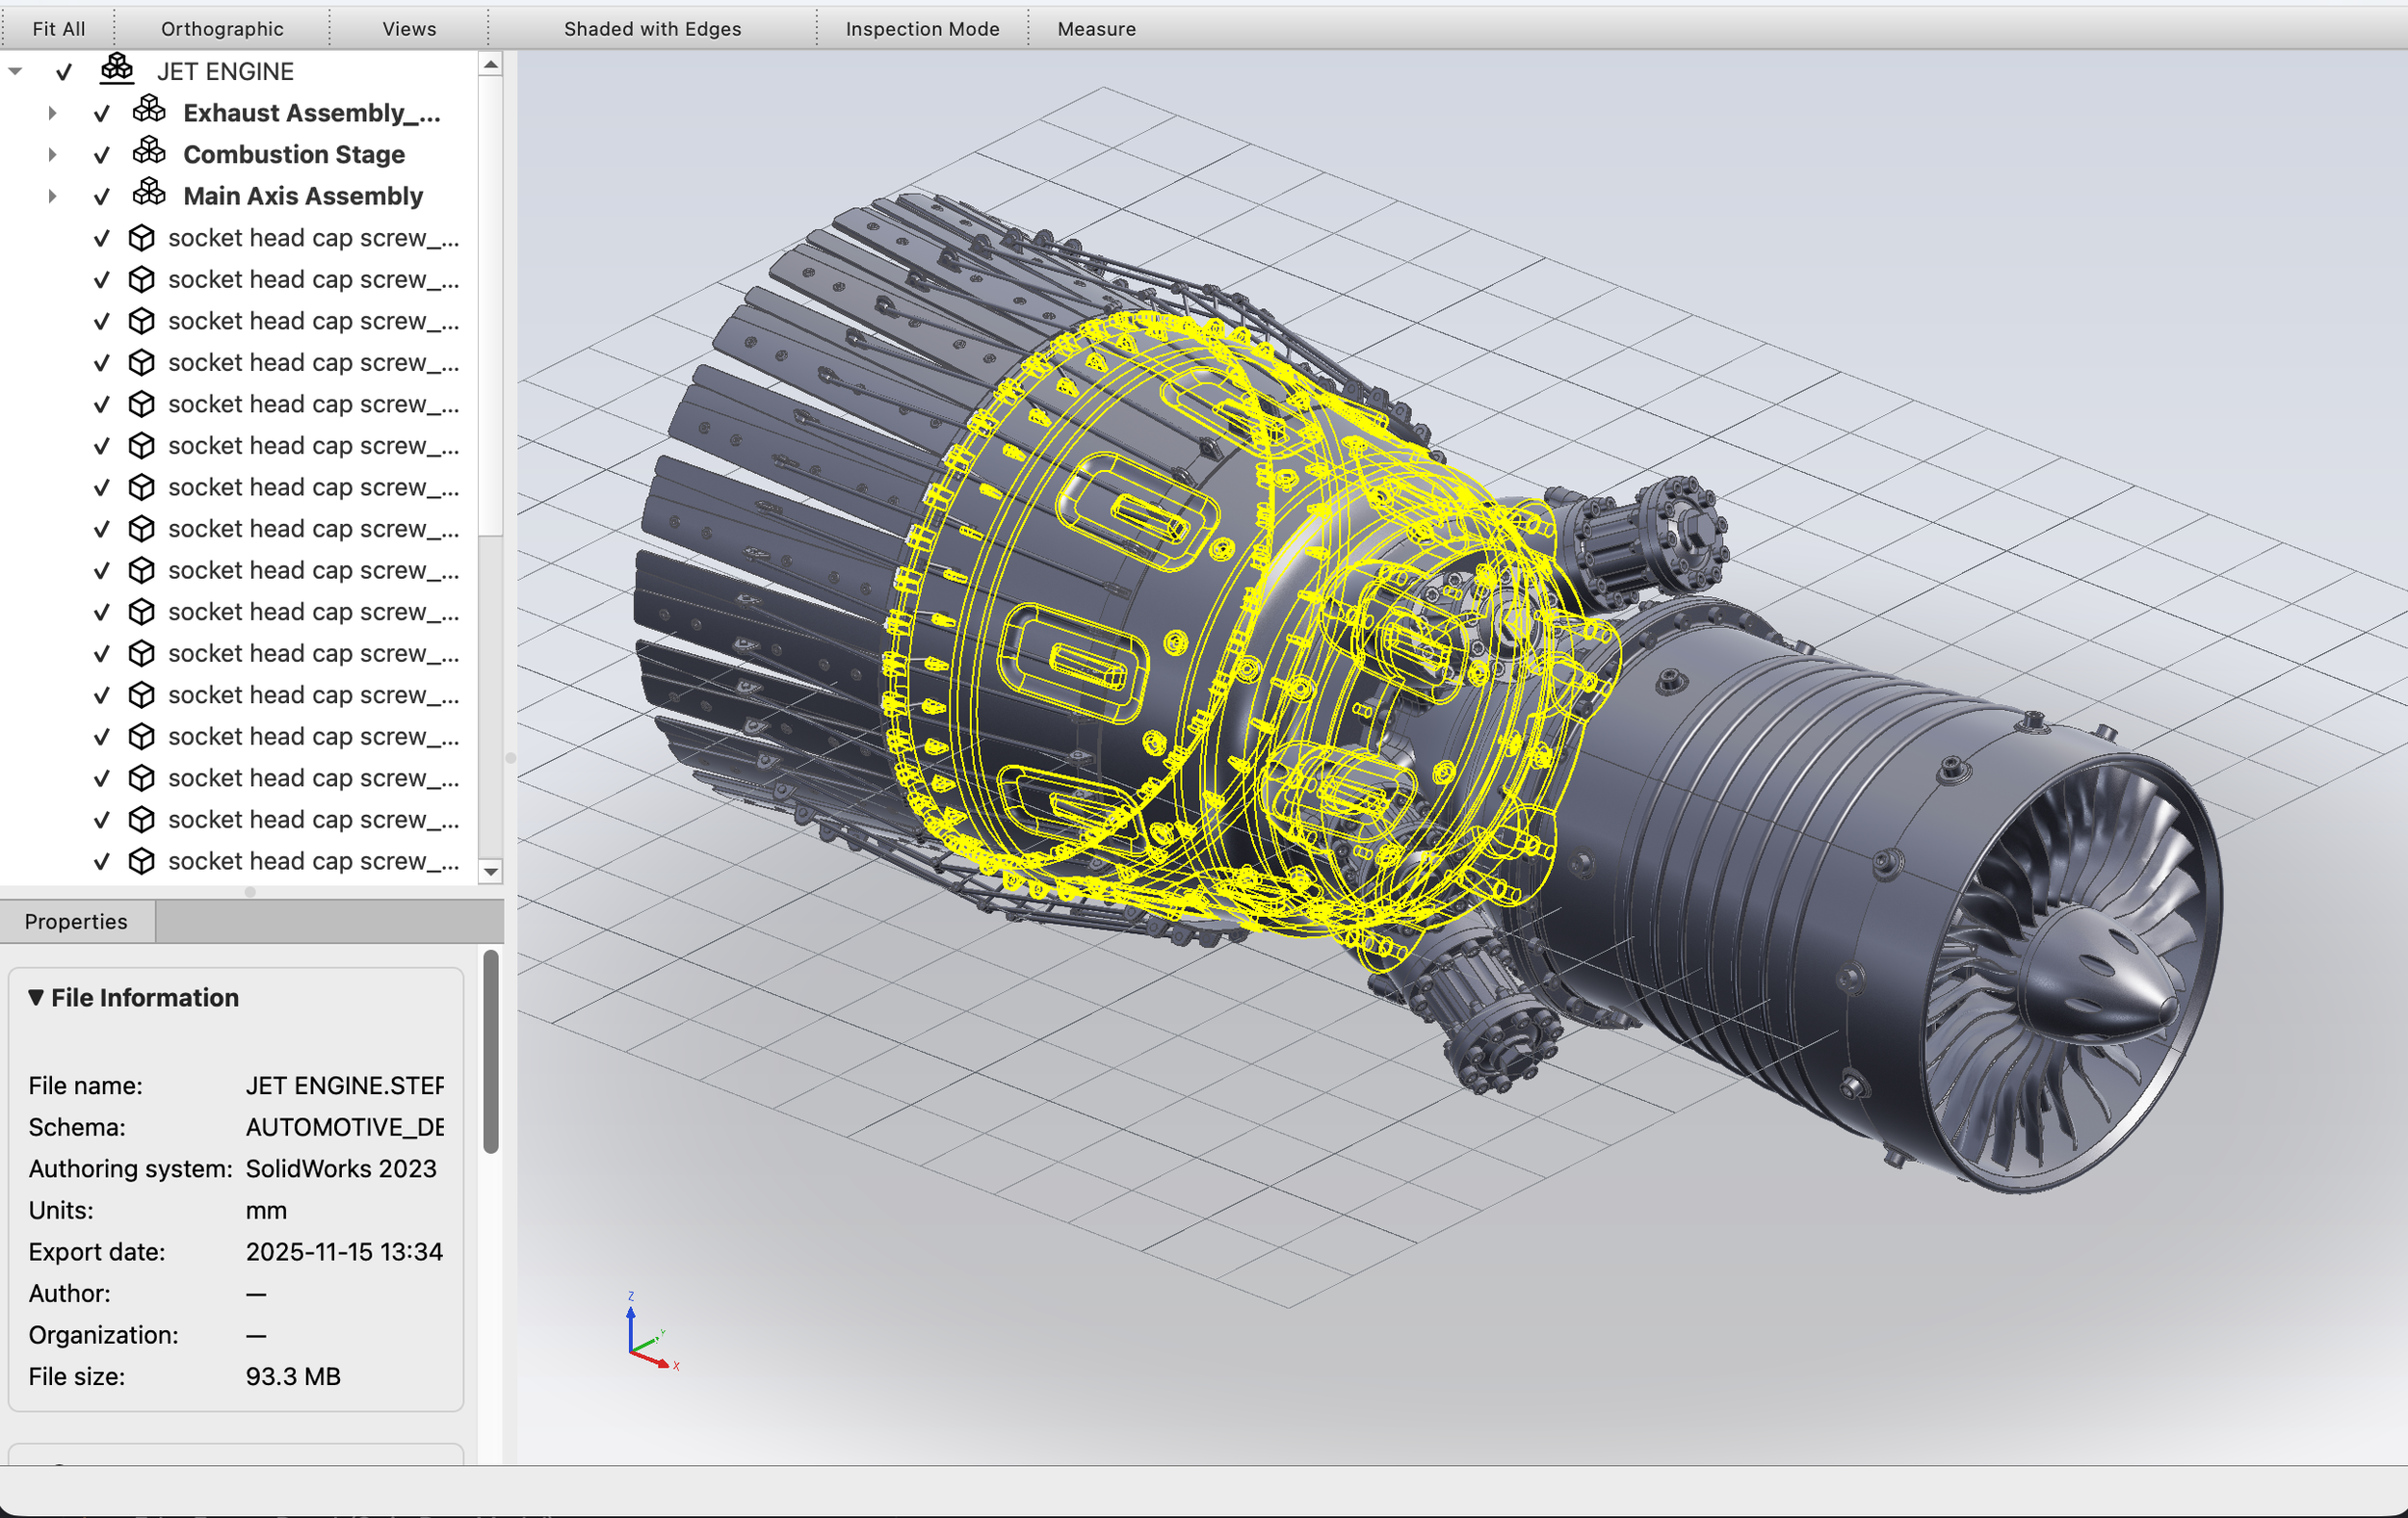Expand the Exhaust Assembly tree node
Image resolution: width=2408 pixels, height=1518 pixels.
tap(52, 112)
